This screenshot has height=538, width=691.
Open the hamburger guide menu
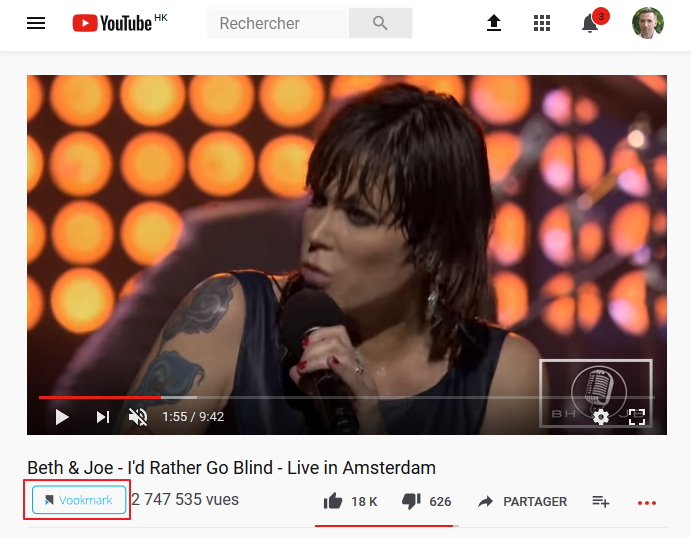36,23
